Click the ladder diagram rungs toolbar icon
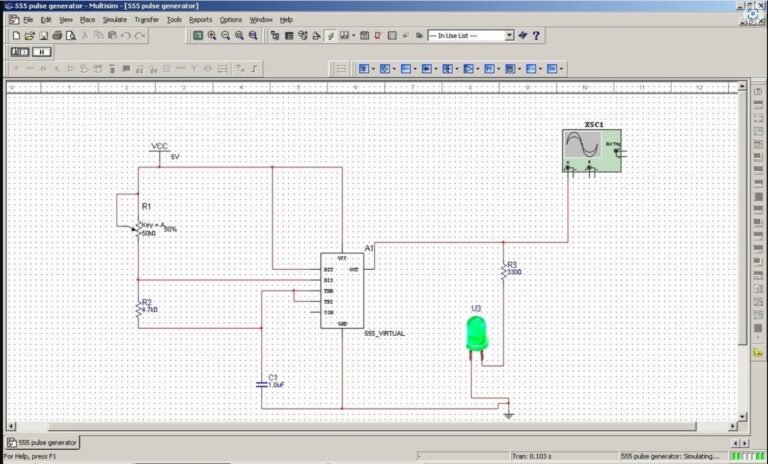768x464 pixels. (341, 69)
